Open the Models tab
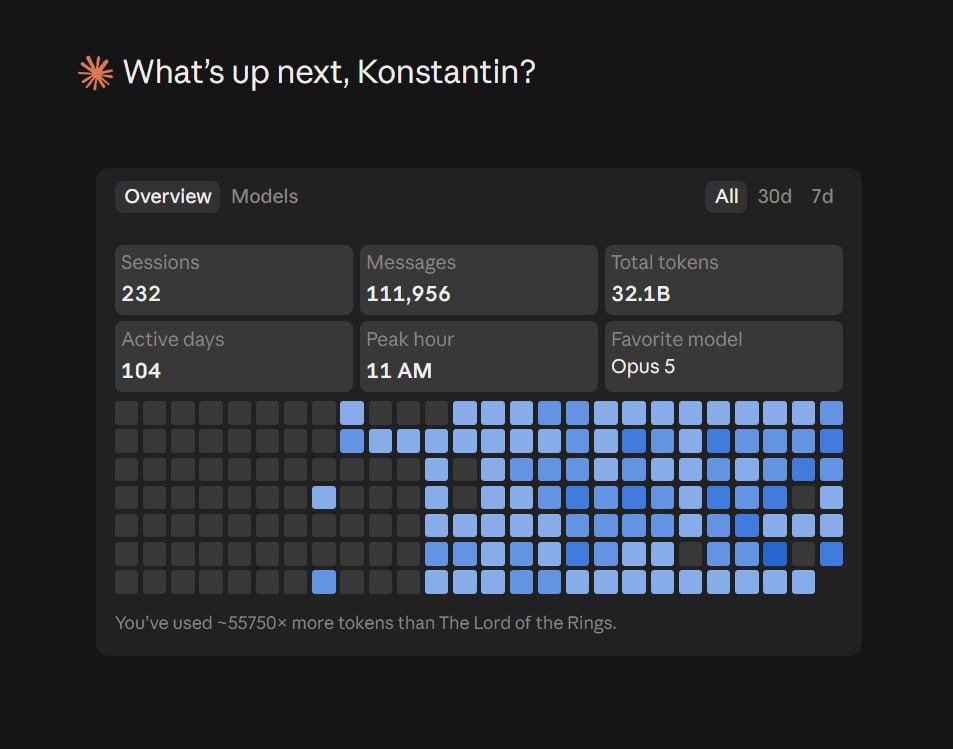Image resolution: width=953 pixels, height=749 pixels. pyautogui.click(x=264, y=196)
